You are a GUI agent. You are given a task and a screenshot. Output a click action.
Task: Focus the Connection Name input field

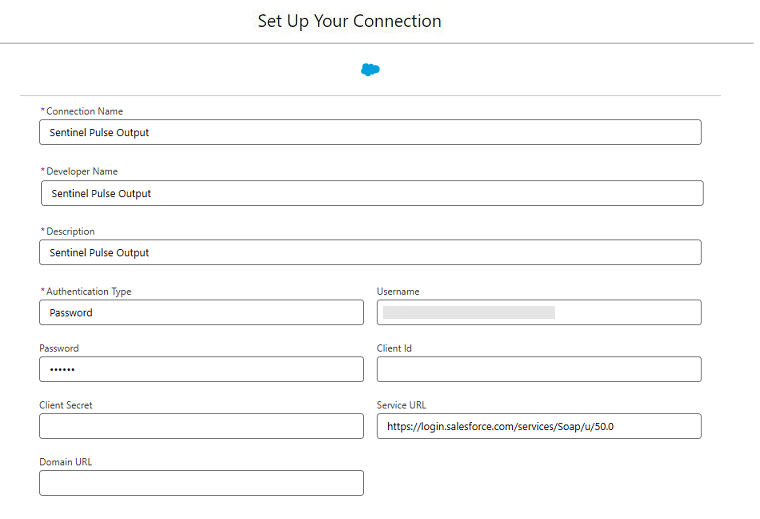(370, 132)
